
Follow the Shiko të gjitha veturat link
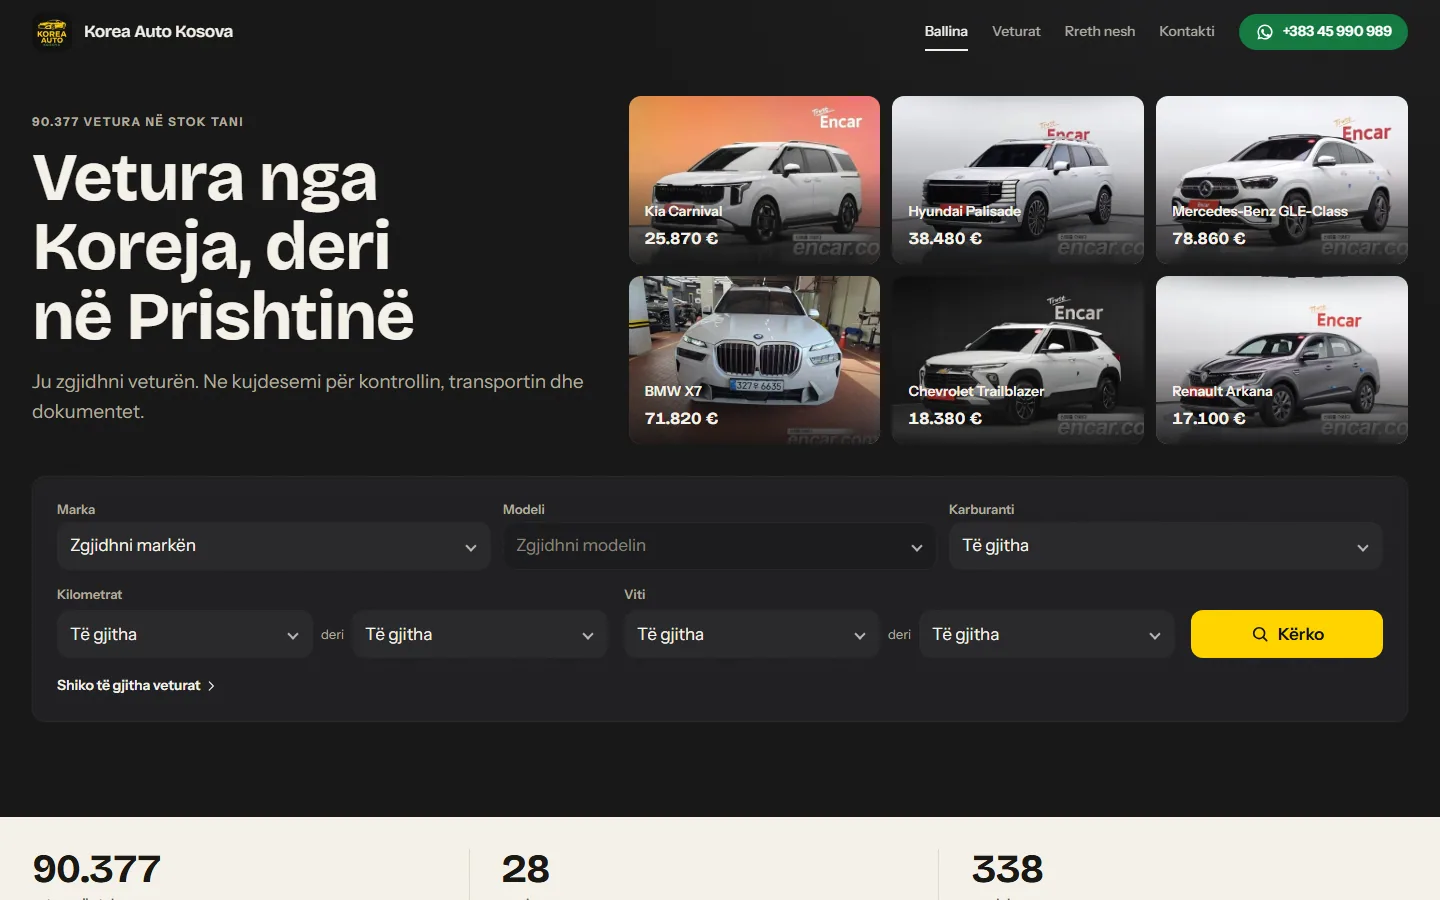coord(136,686)
